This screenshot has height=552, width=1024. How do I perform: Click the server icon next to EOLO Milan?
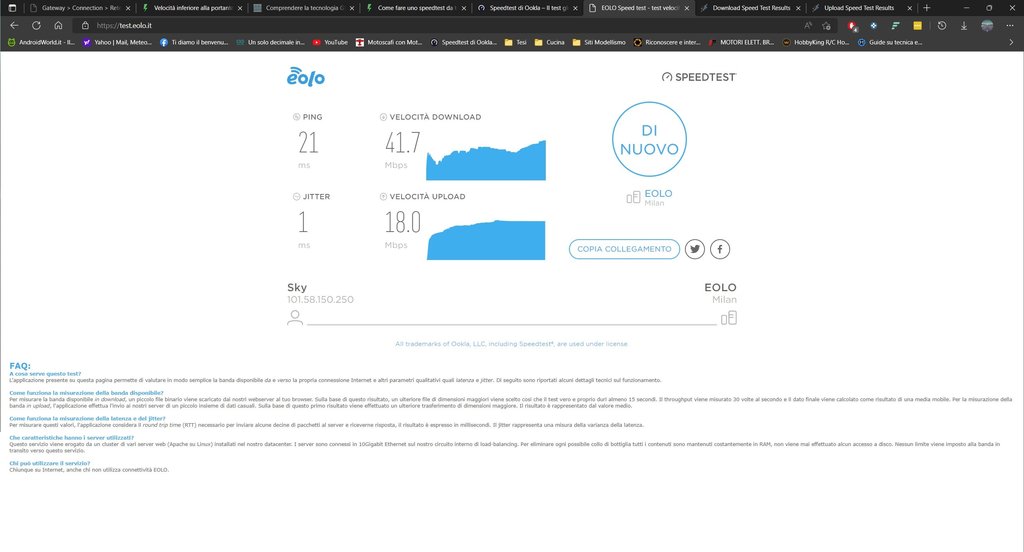(633, 197)
